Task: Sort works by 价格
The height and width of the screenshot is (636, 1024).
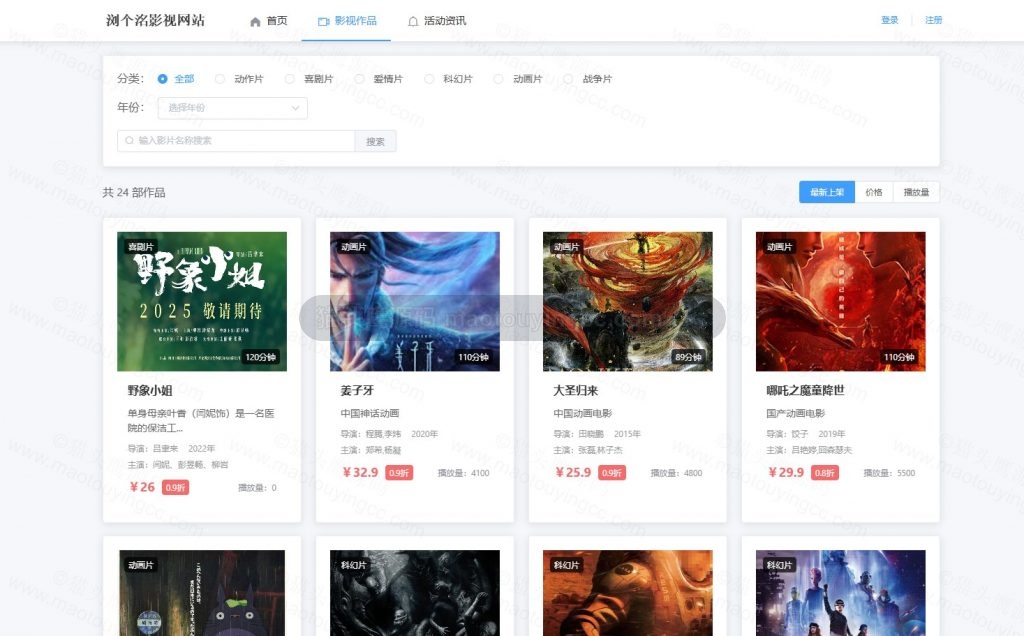Action: click(874, 192)
